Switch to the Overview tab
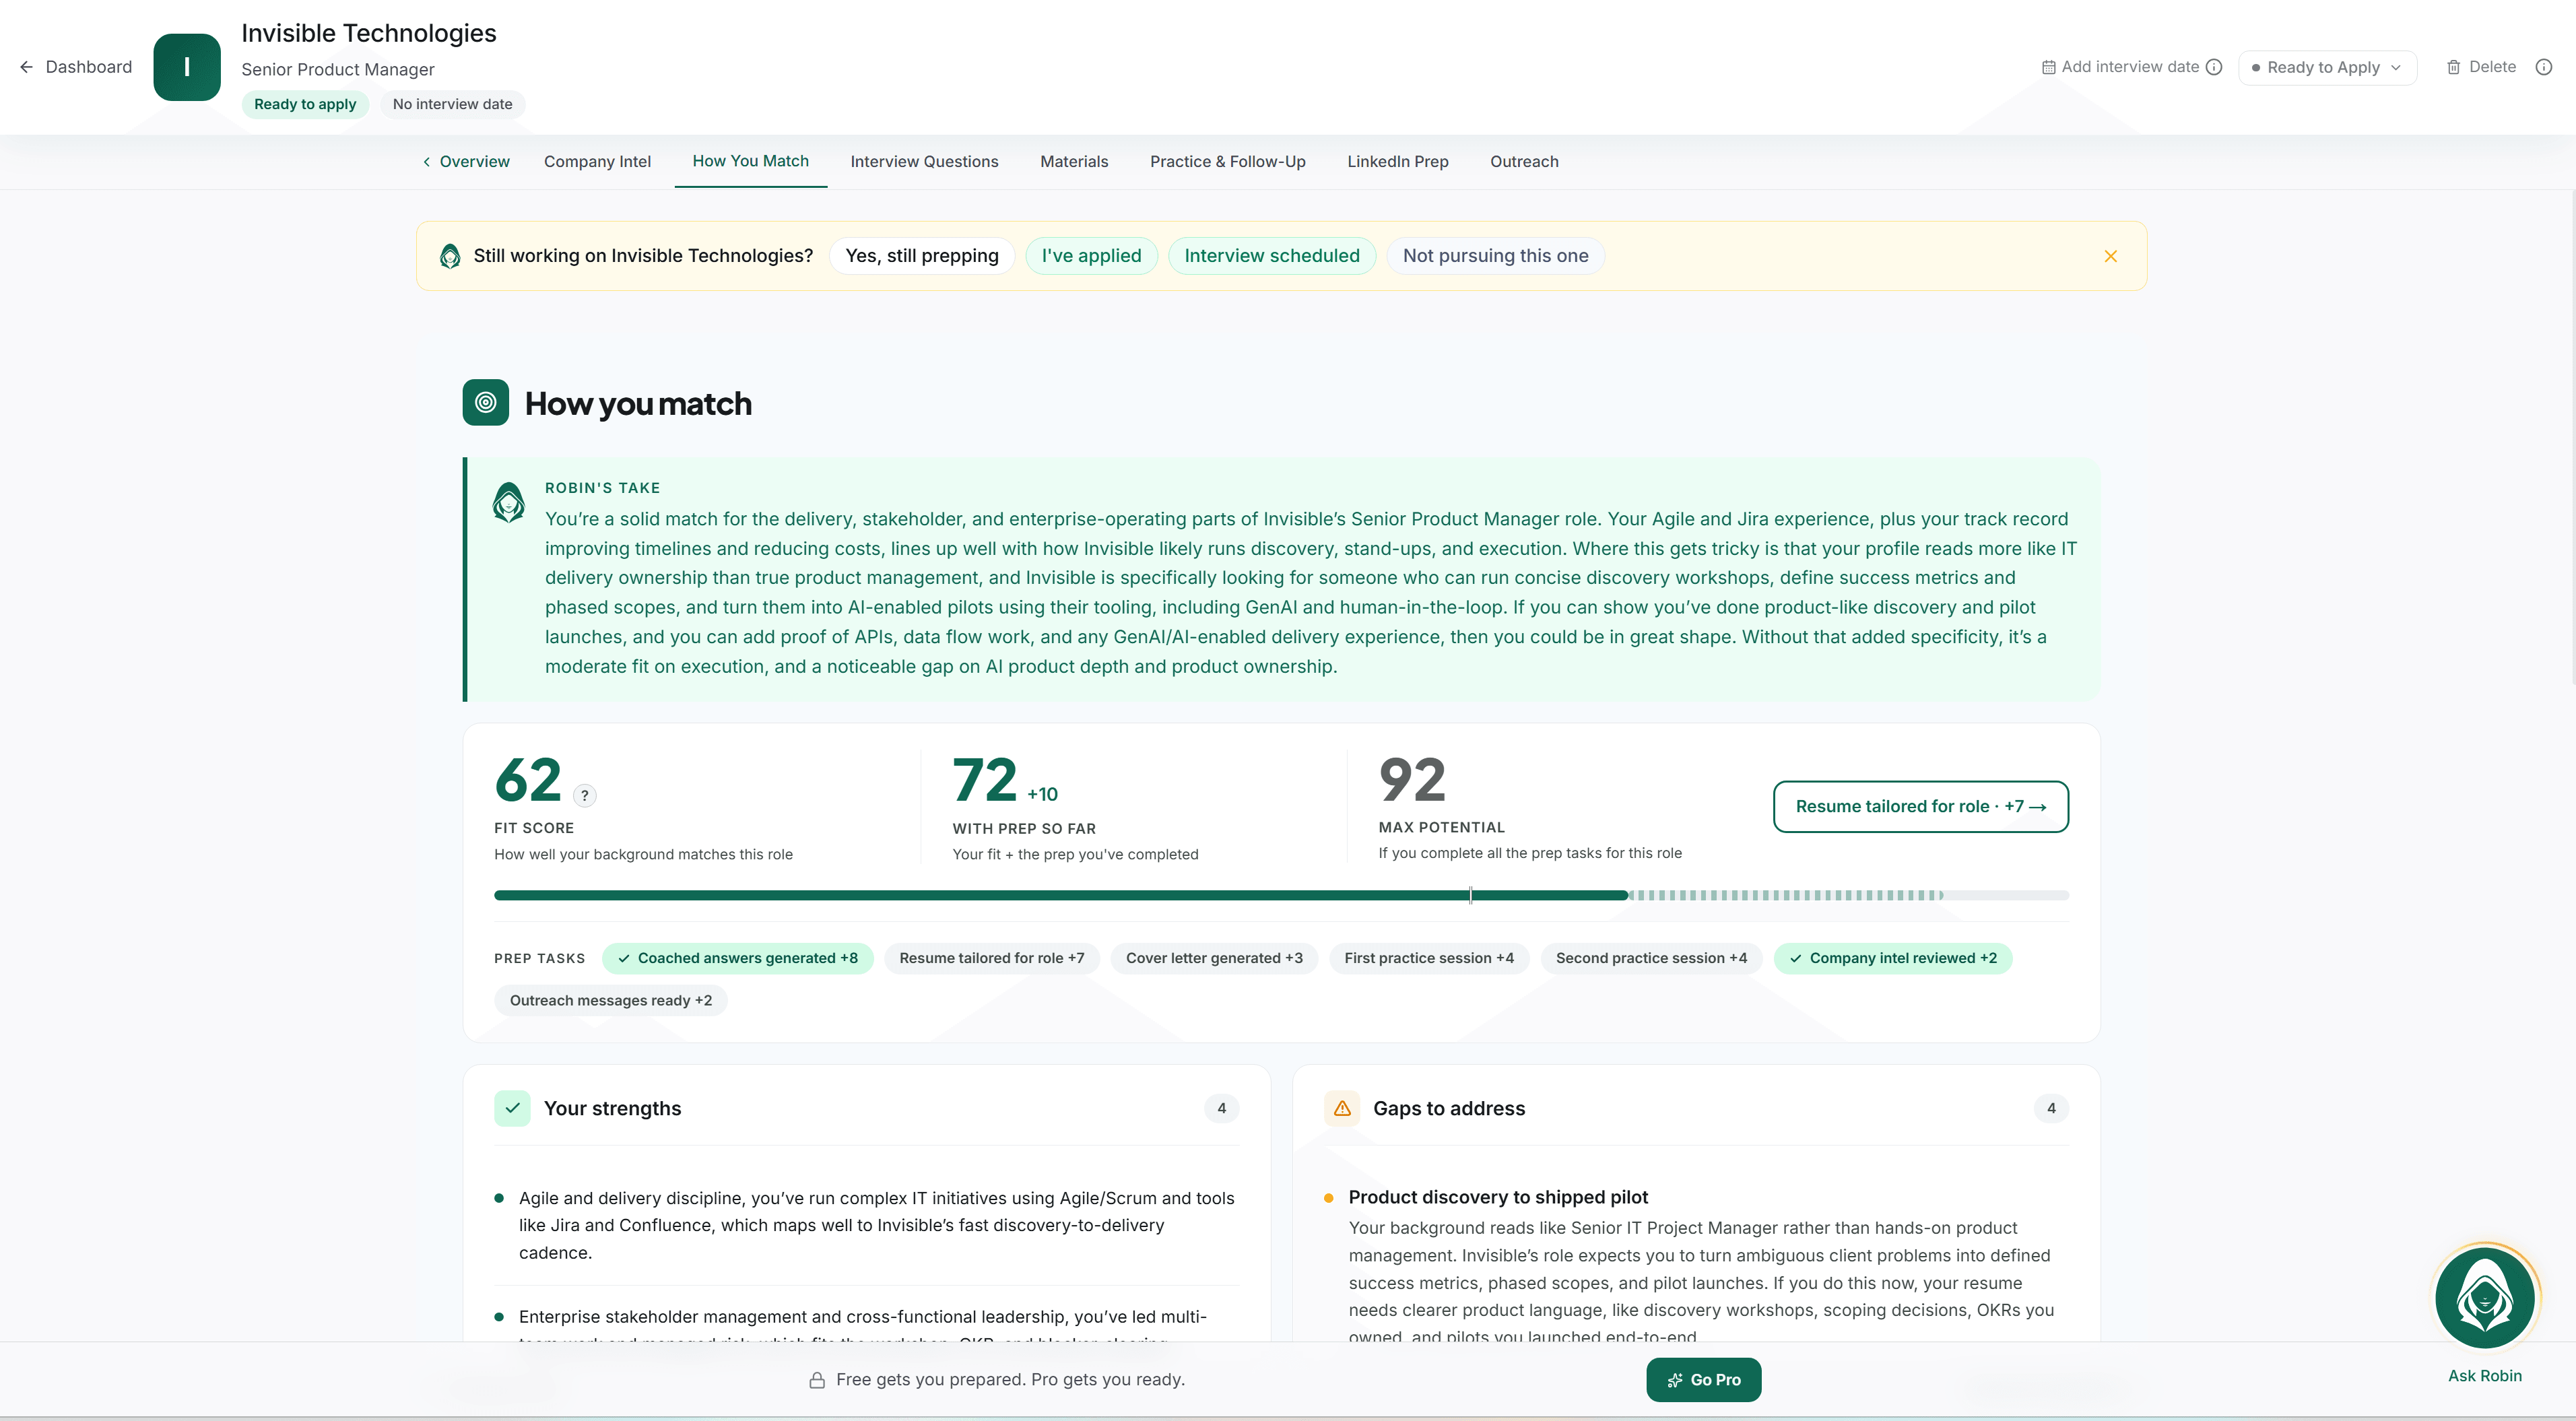The width and height of the screenshot is (2576, 1421). (x=466, y=161)
